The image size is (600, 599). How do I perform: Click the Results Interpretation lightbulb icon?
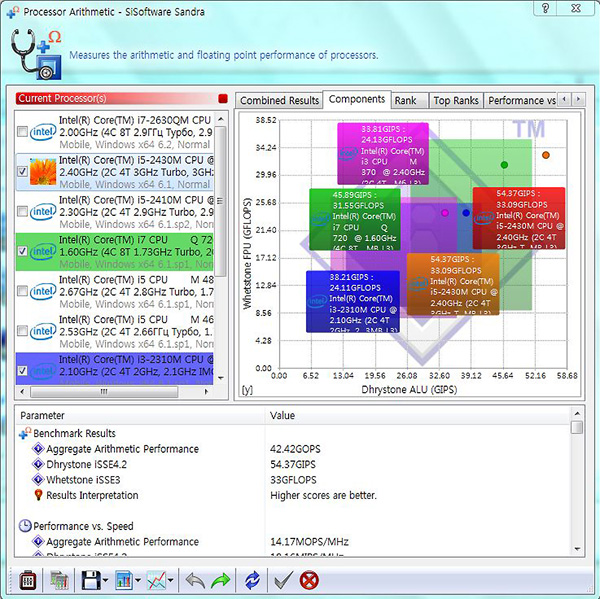click(x=38, y=495)
